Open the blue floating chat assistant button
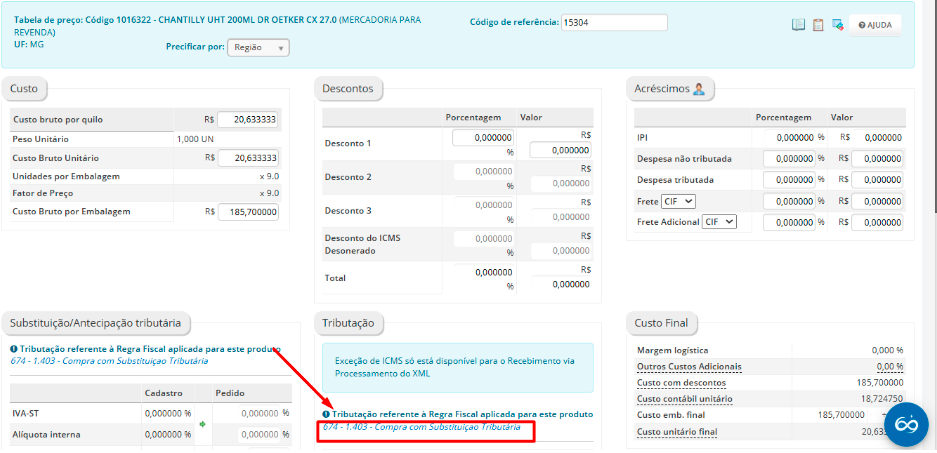This screenshot has height=453, width=937. [x=906, y=425]
